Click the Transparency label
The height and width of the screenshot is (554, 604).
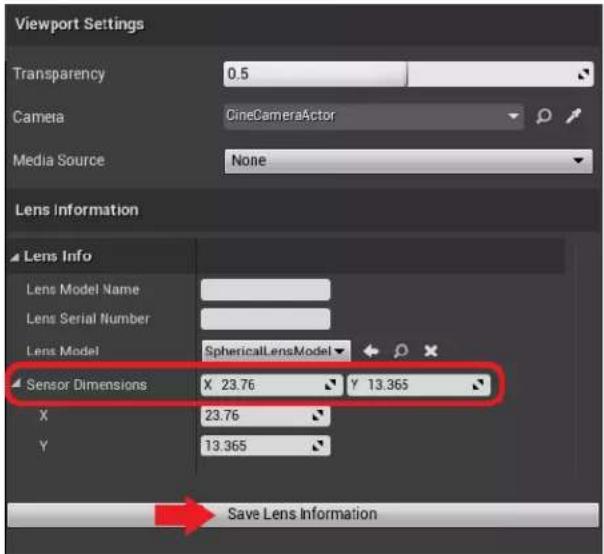click(x=59, y=74)
